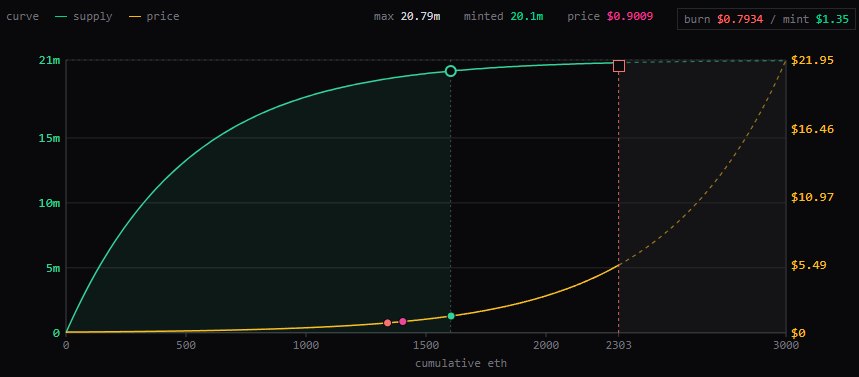Click the 500 x-axis label
The width and height of the screenshot is (859, 377).
(186, 345)
